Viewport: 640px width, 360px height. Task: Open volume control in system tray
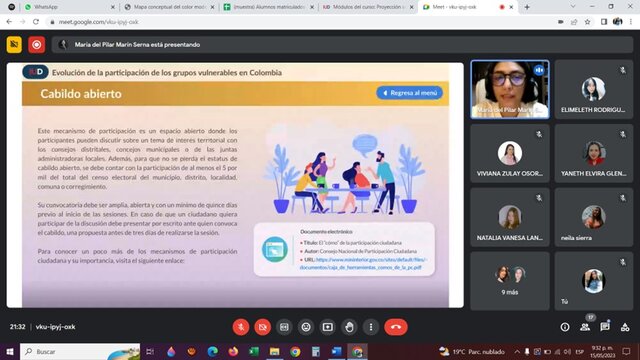click(567, 351)
